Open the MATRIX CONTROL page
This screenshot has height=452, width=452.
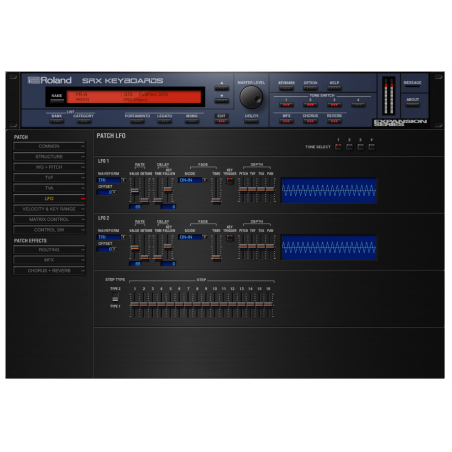click(x=49, y=219)
